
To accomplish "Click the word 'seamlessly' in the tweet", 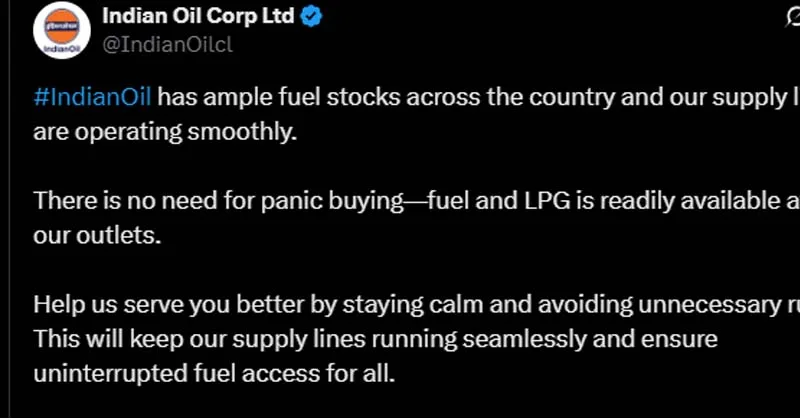I will point(524,340).
